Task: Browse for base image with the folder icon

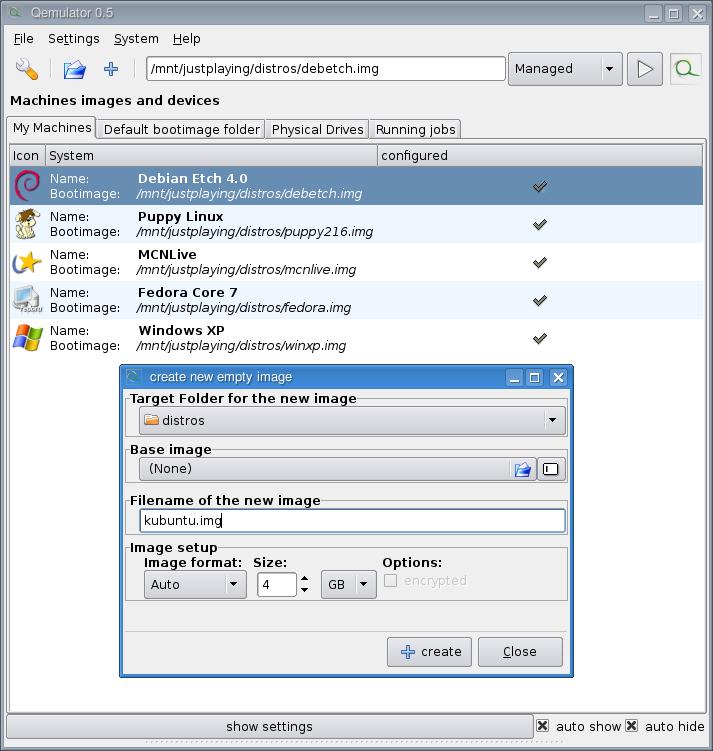Action: click(522, 469)
